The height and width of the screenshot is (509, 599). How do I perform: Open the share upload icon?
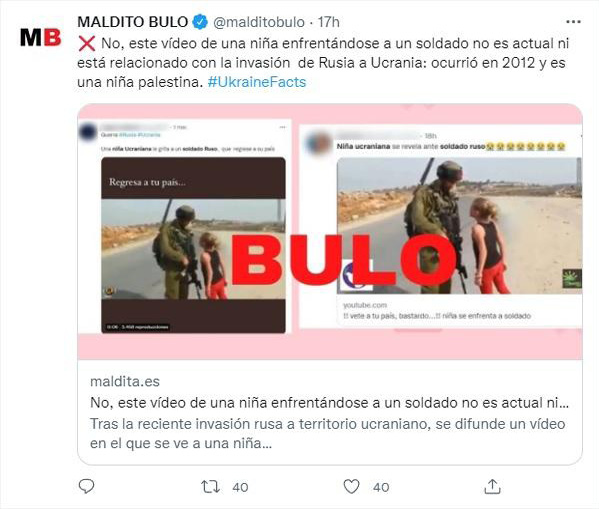pos(492,486)
